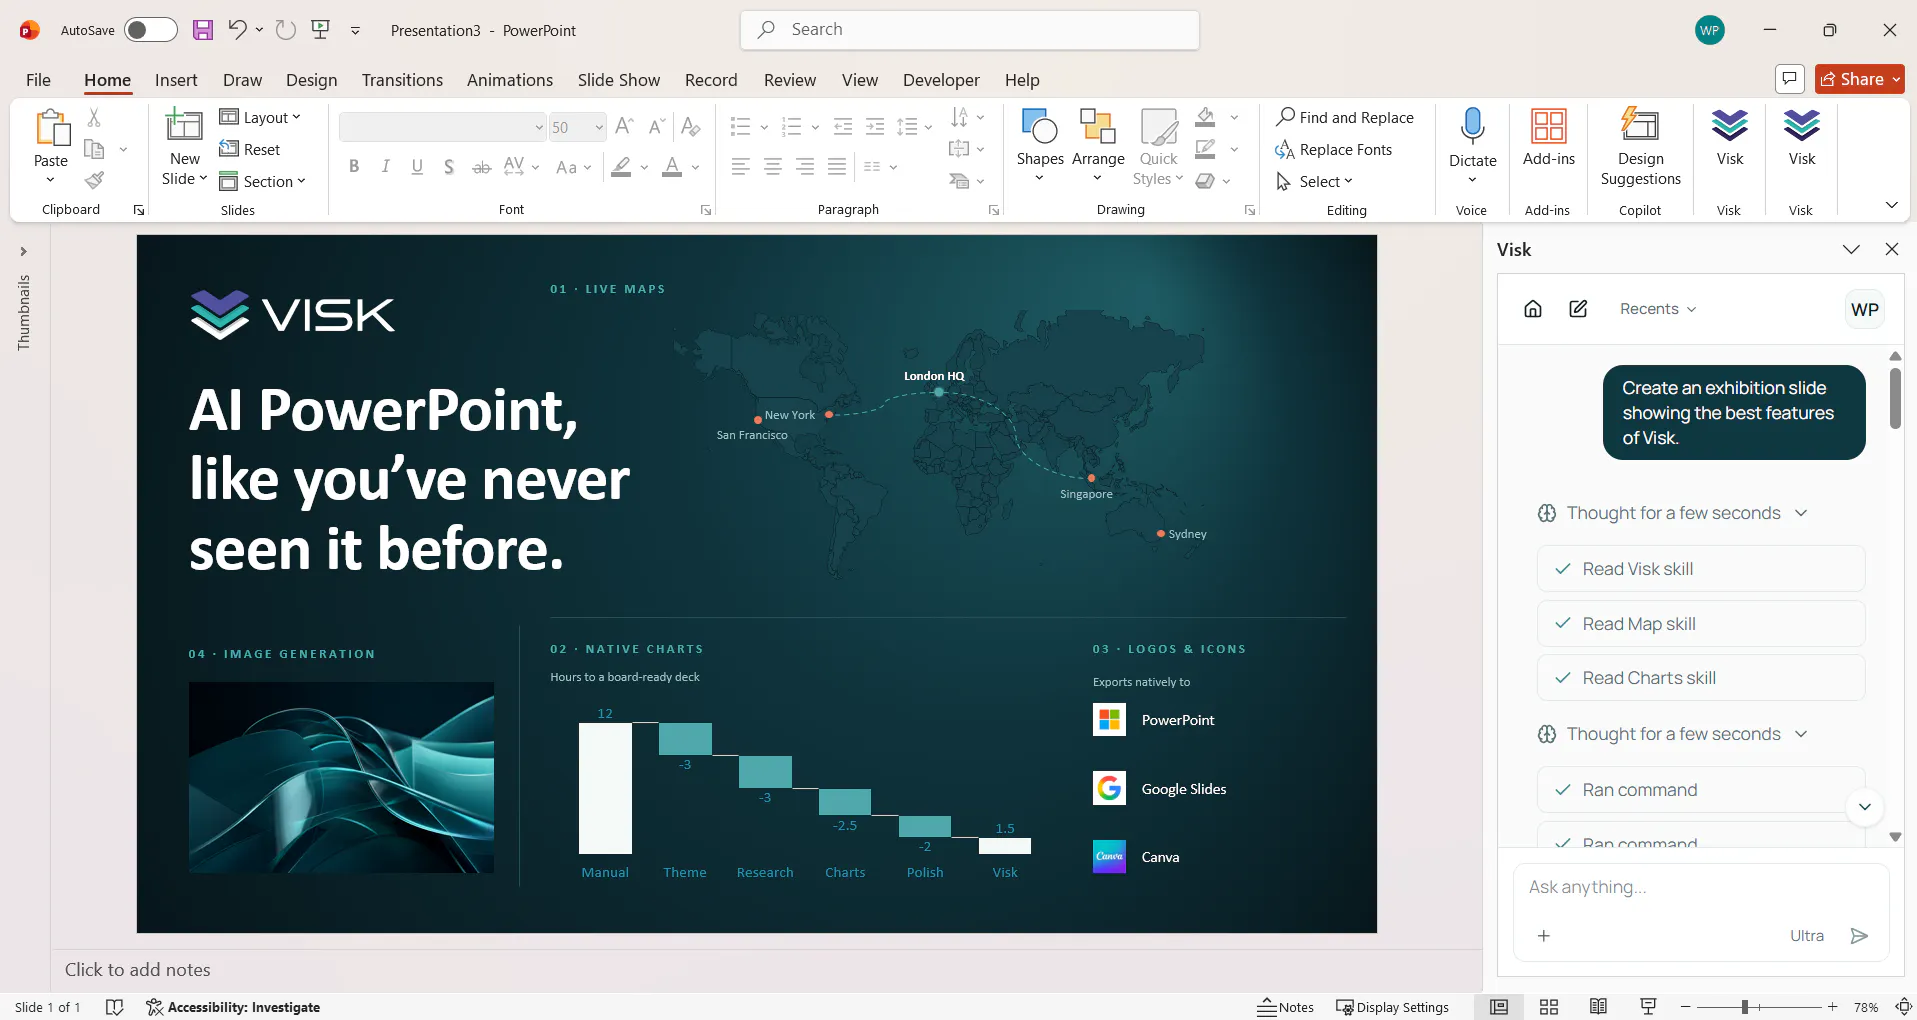Screen dimensions: 1917x1020
Task: Open Display Settings in status bar
Action: [x=1392, y=1007]
